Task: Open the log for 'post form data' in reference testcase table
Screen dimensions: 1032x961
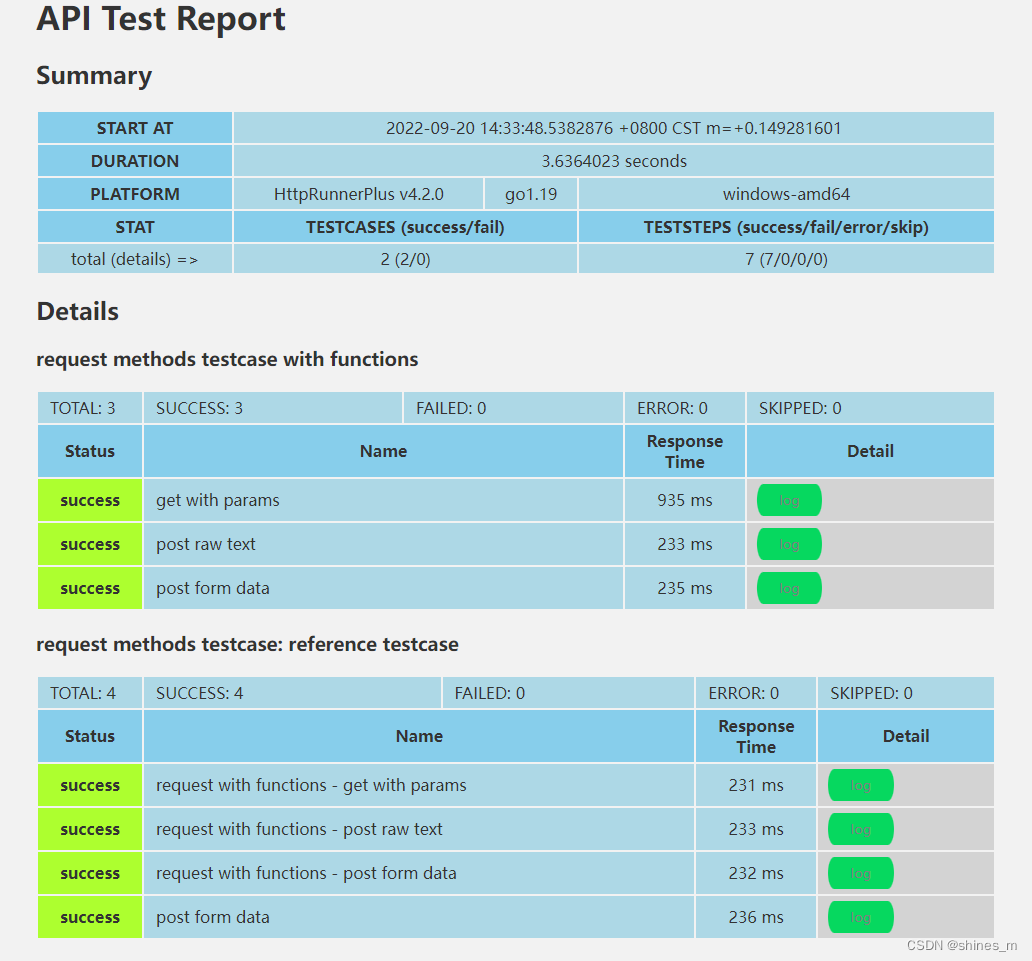Action: 860,917
